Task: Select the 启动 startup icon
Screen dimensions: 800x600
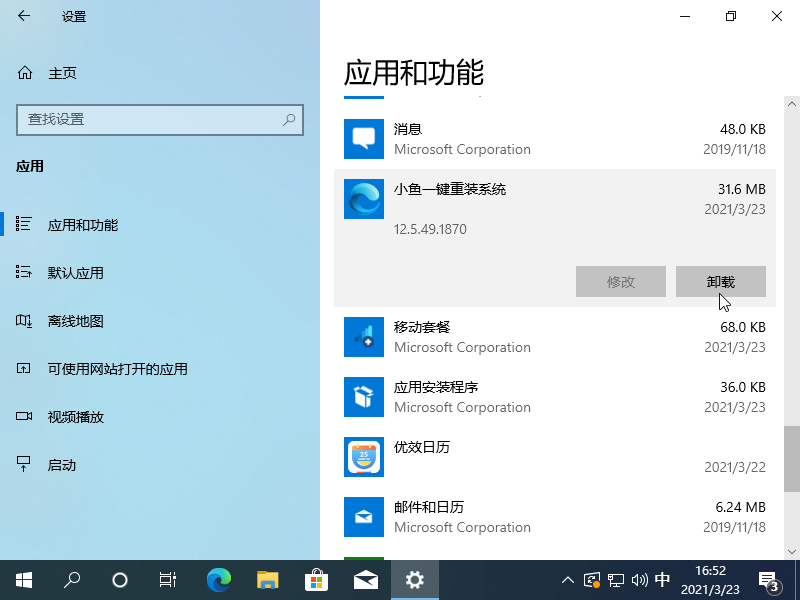Action: point(23,464)
